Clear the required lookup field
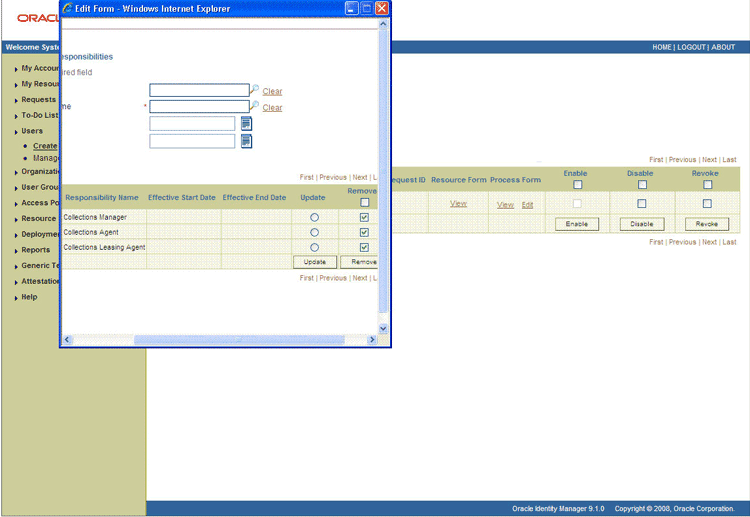This screenshot has height=517, width=750. pos(272,108)
